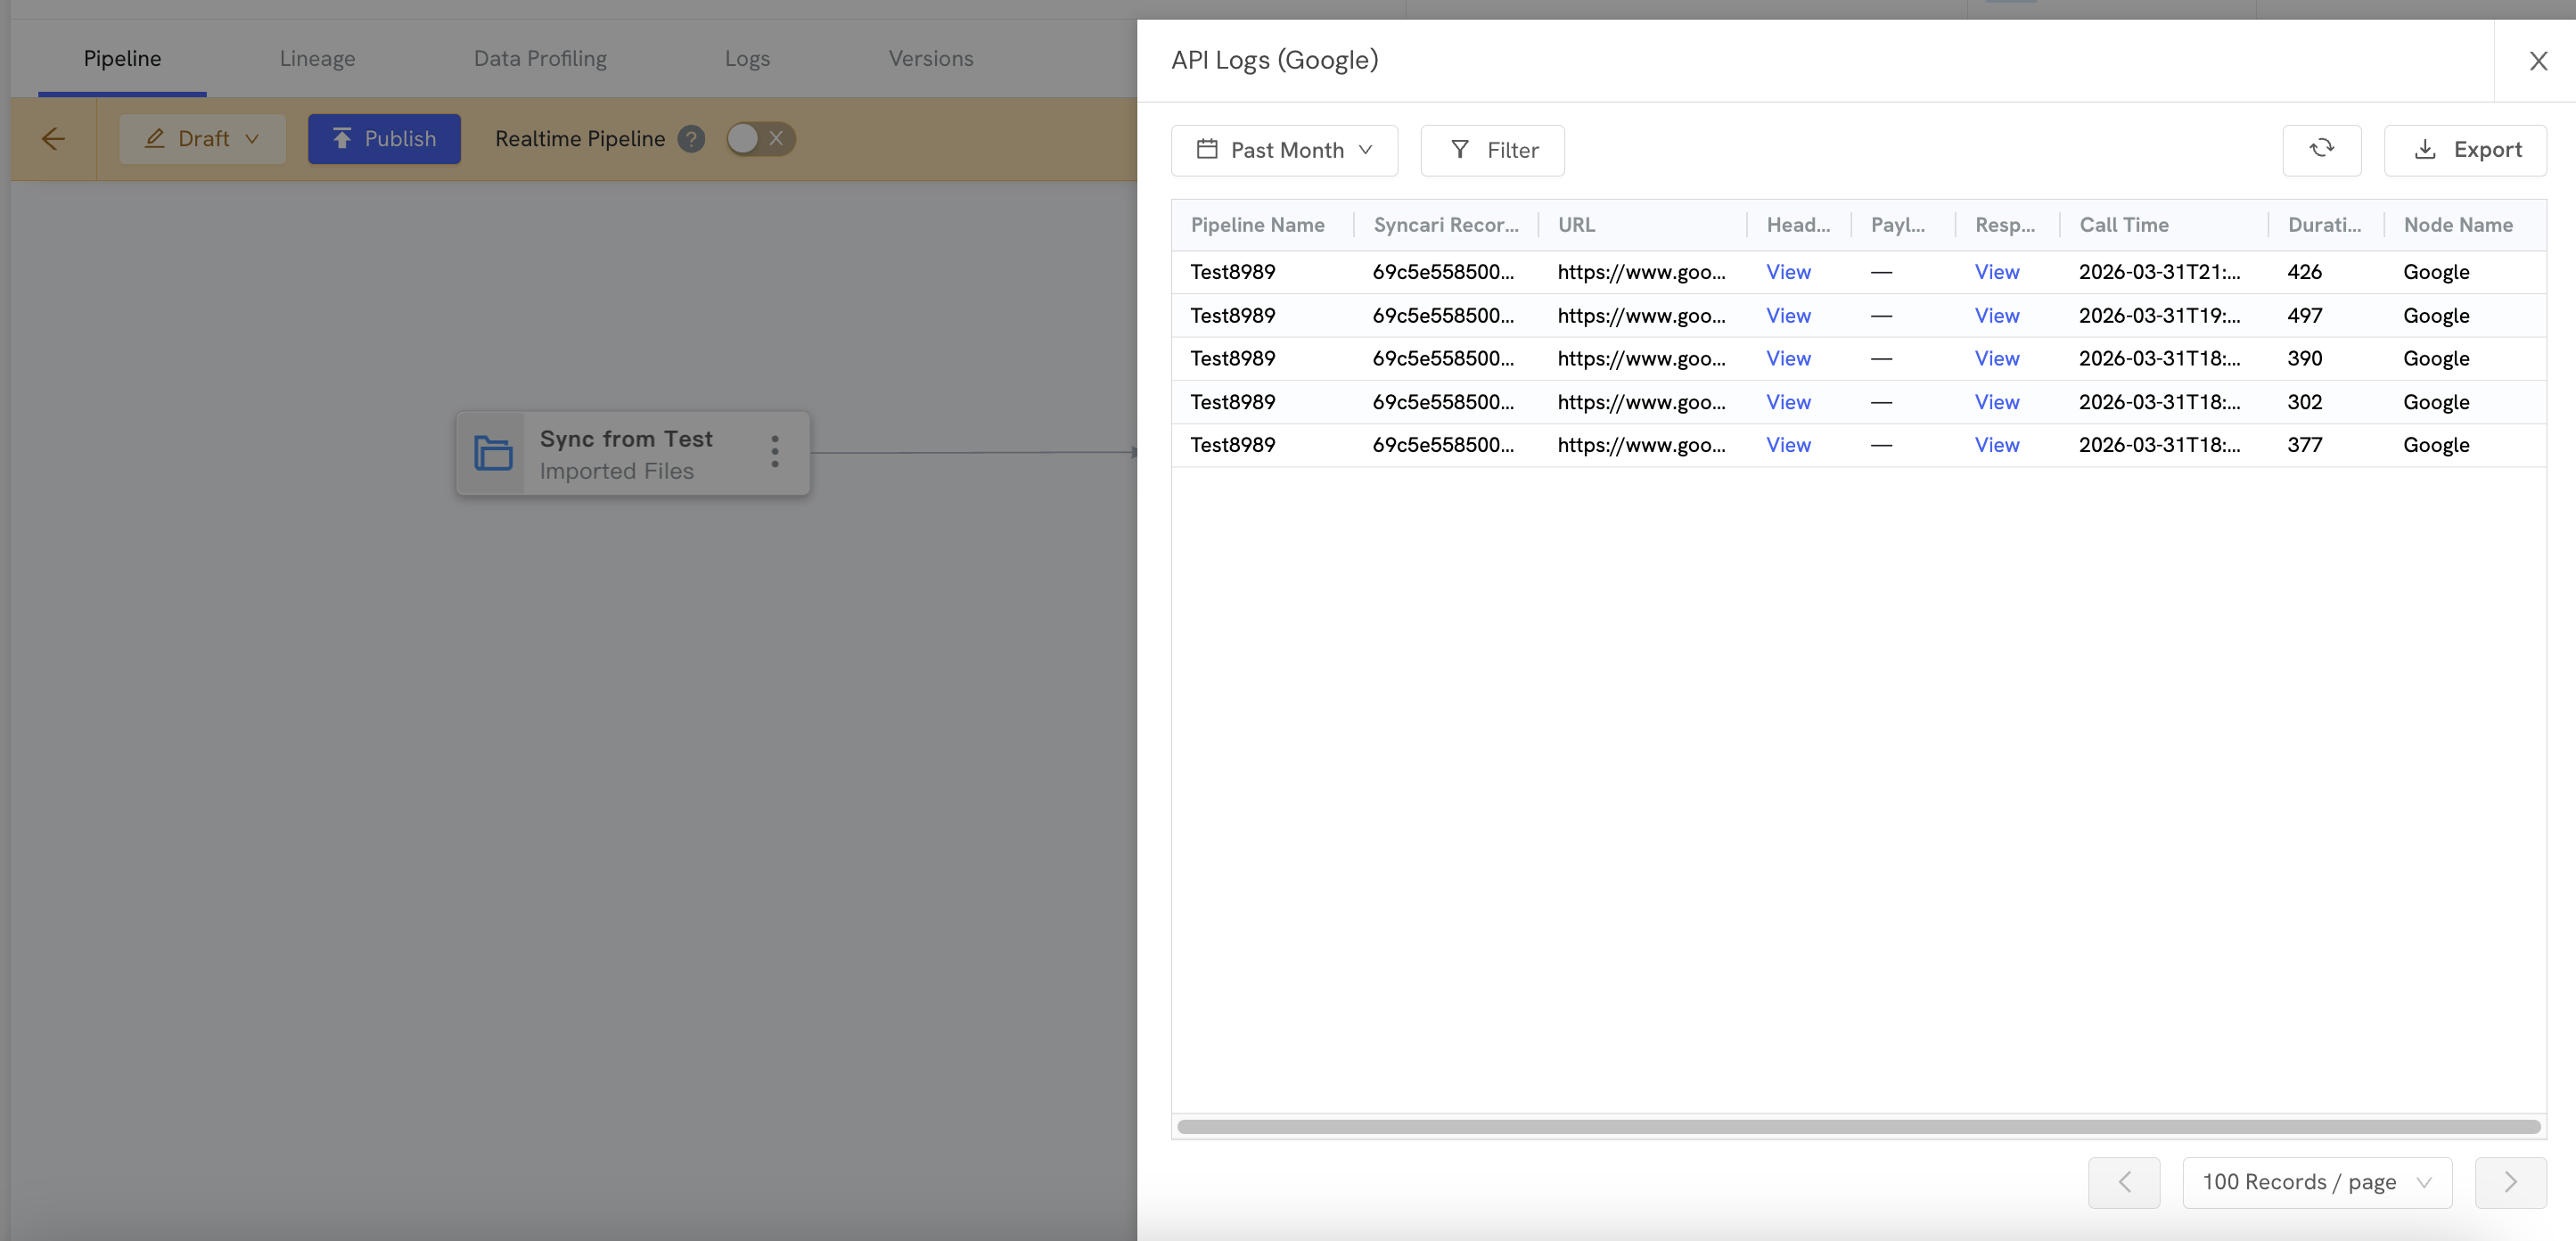Screen dimensions: 2576x1241
Task: View response for the 497 duration row
Action: click(x=1996, y=316)
